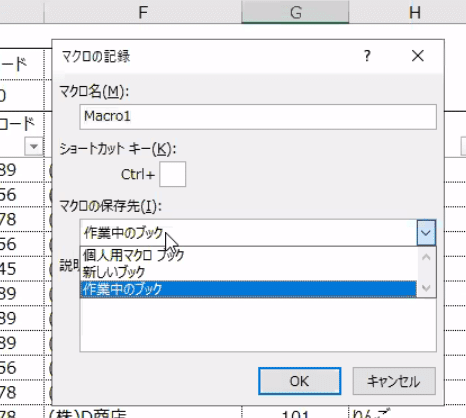Image resolution: width=466 pixels, height=418 pixels.
Task: Click the キャンセル button
Action: point(394,381)
